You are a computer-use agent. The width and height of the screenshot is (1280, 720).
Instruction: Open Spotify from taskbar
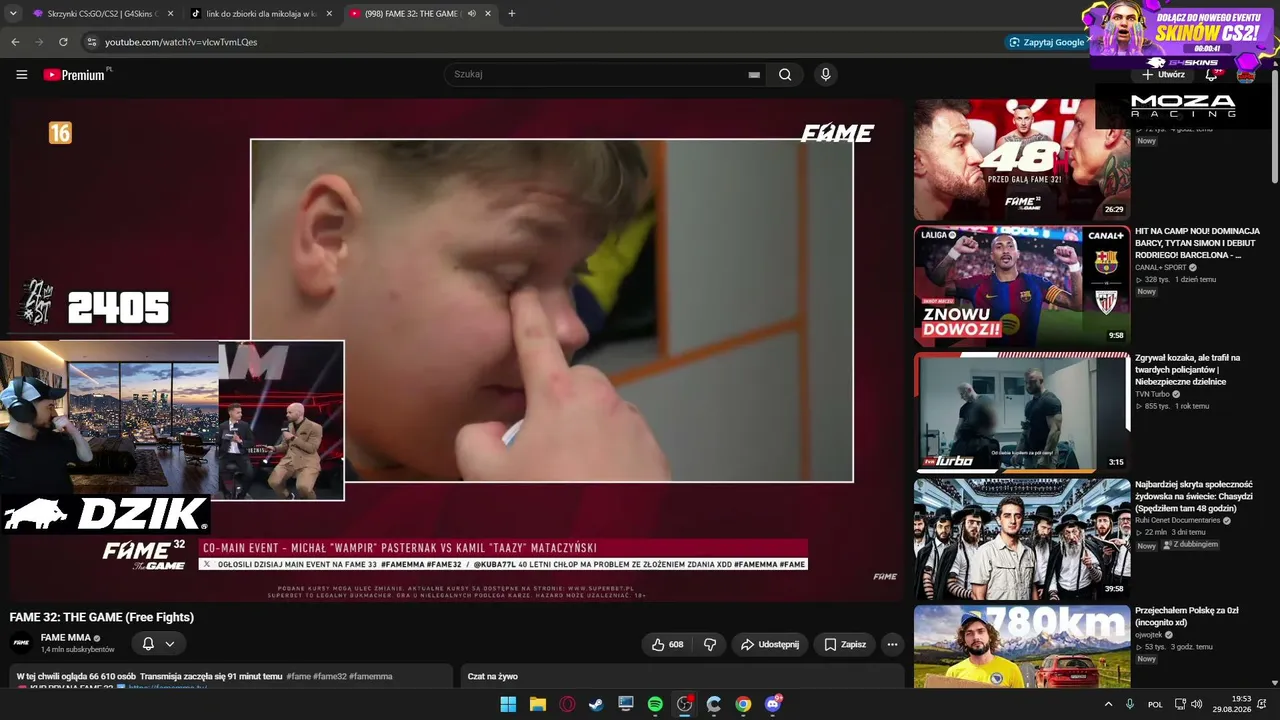point(655,704)
